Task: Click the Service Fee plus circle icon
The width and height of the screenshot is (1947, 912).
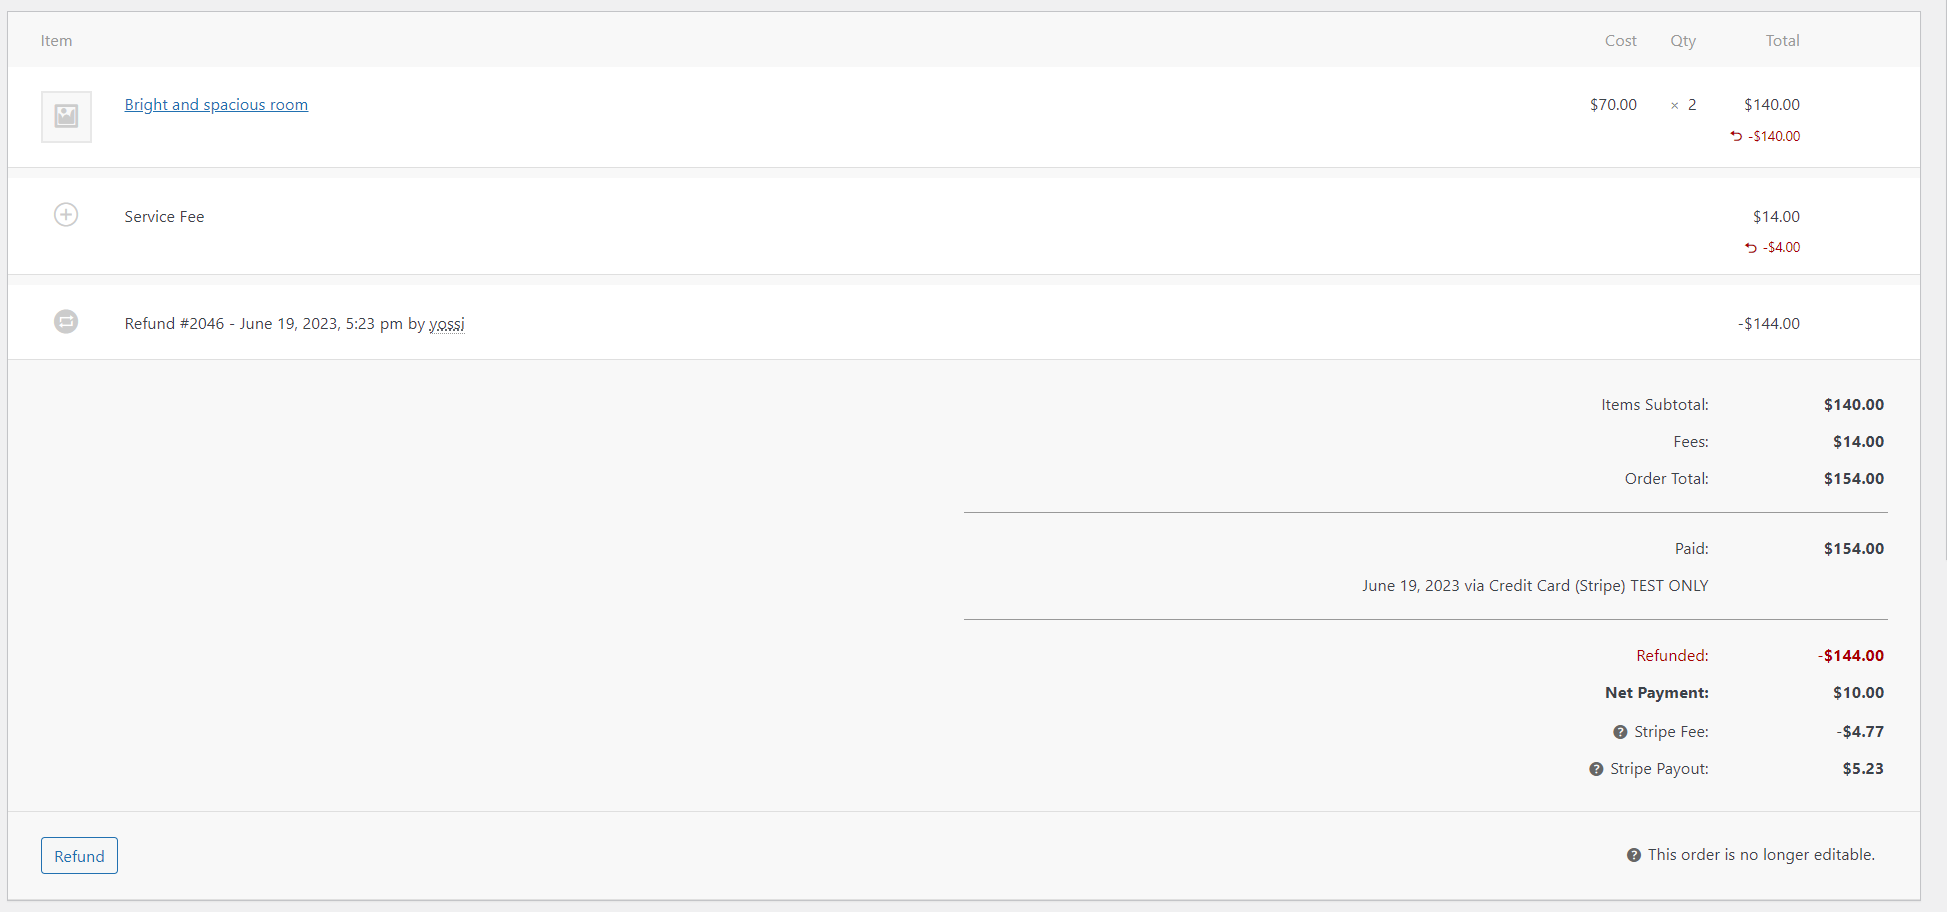Action: coord(66,215)
